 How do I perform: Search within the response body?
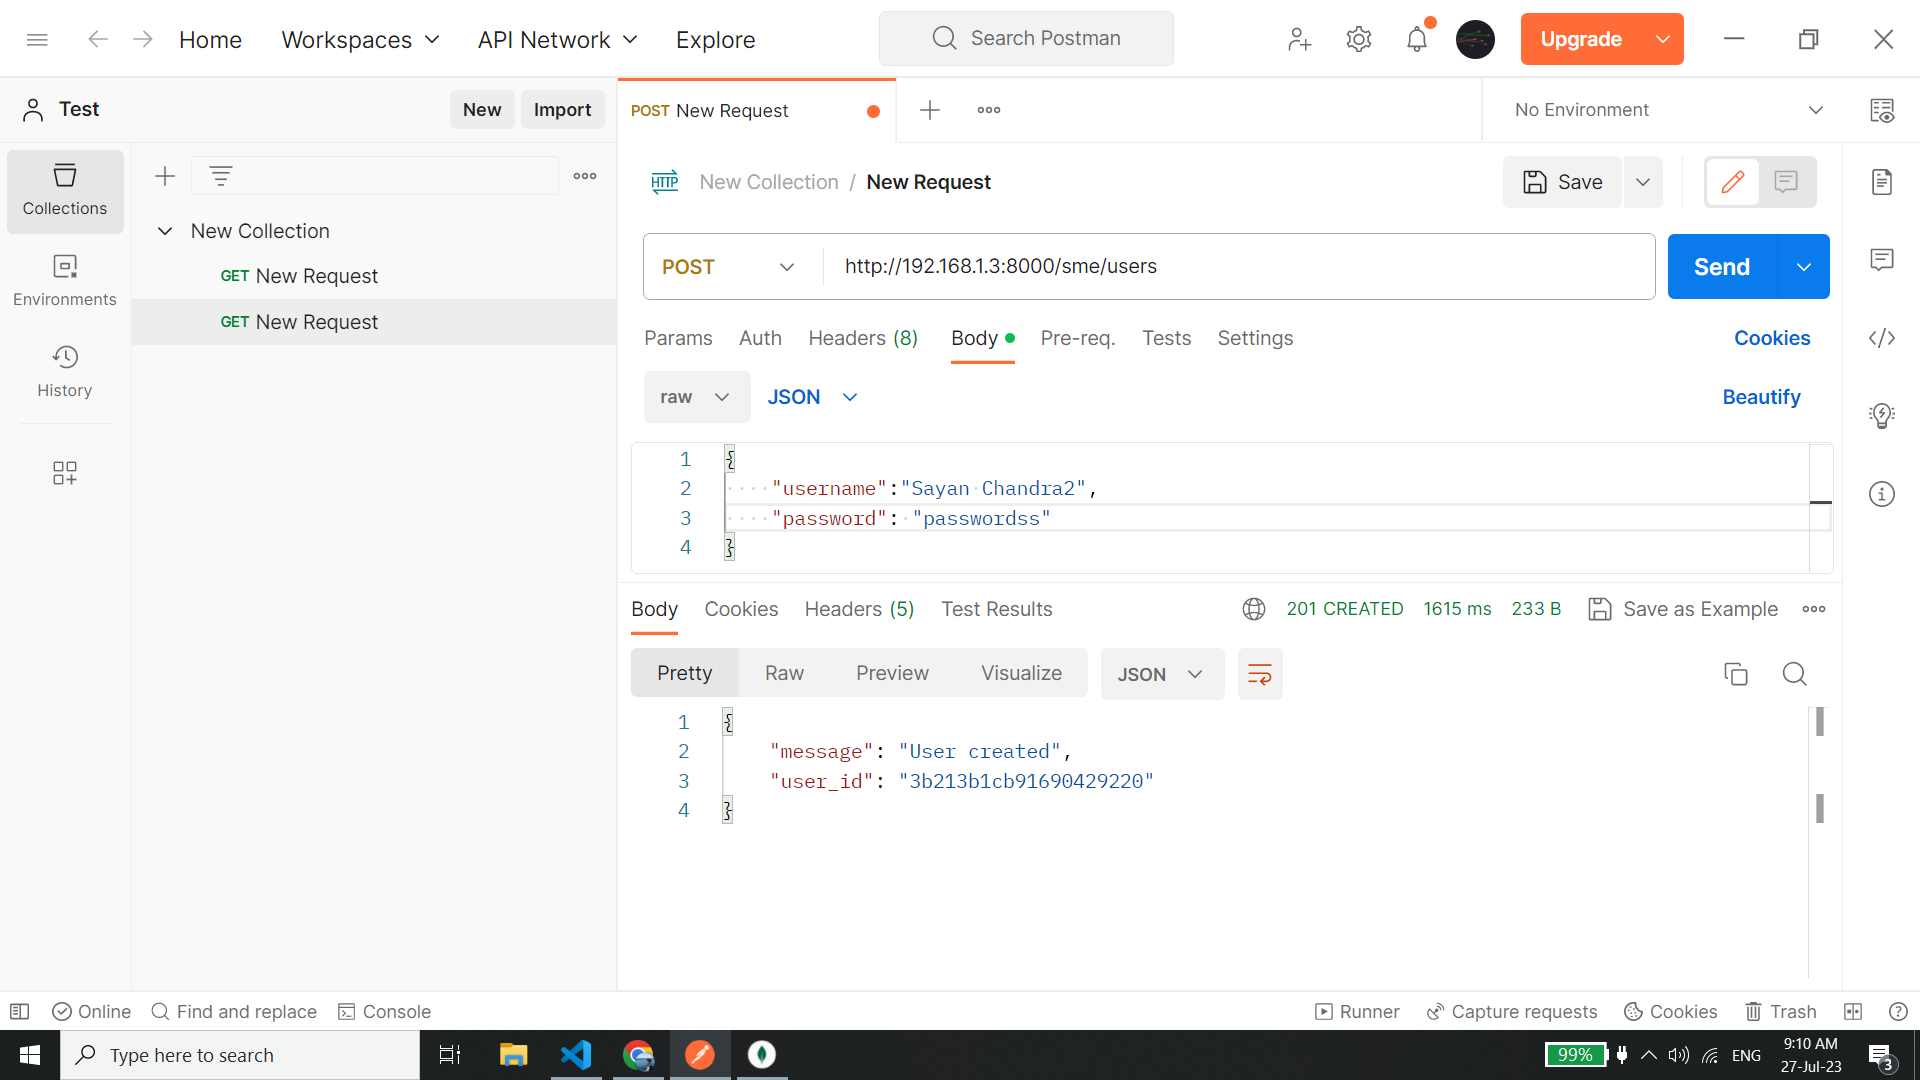tap(1794, 674)
